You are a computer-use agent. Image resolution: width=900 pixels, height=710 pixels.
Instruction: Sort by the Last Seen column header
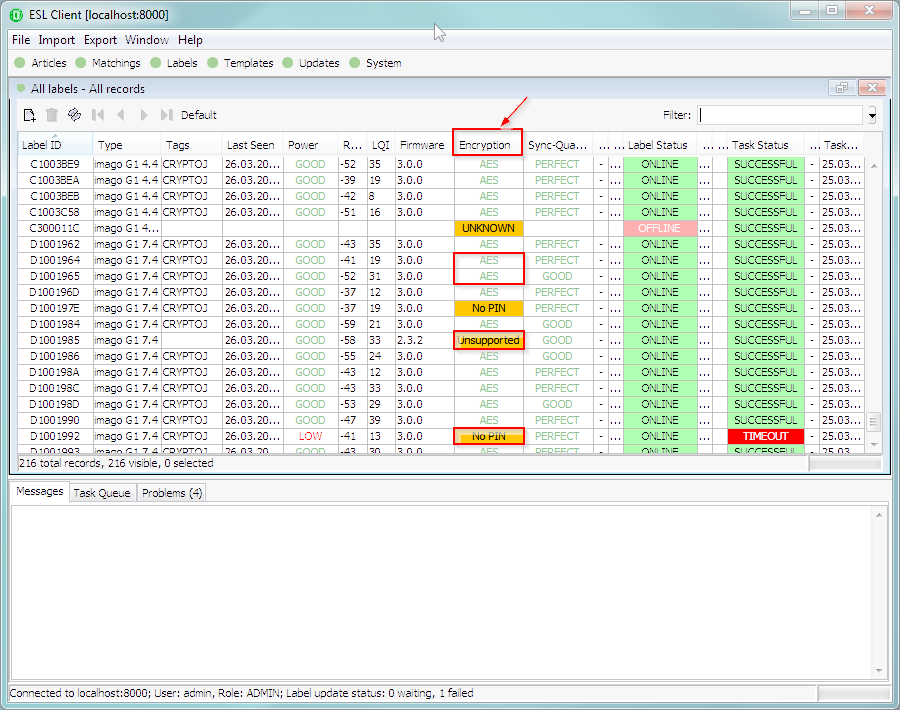[x=253, y=145]
